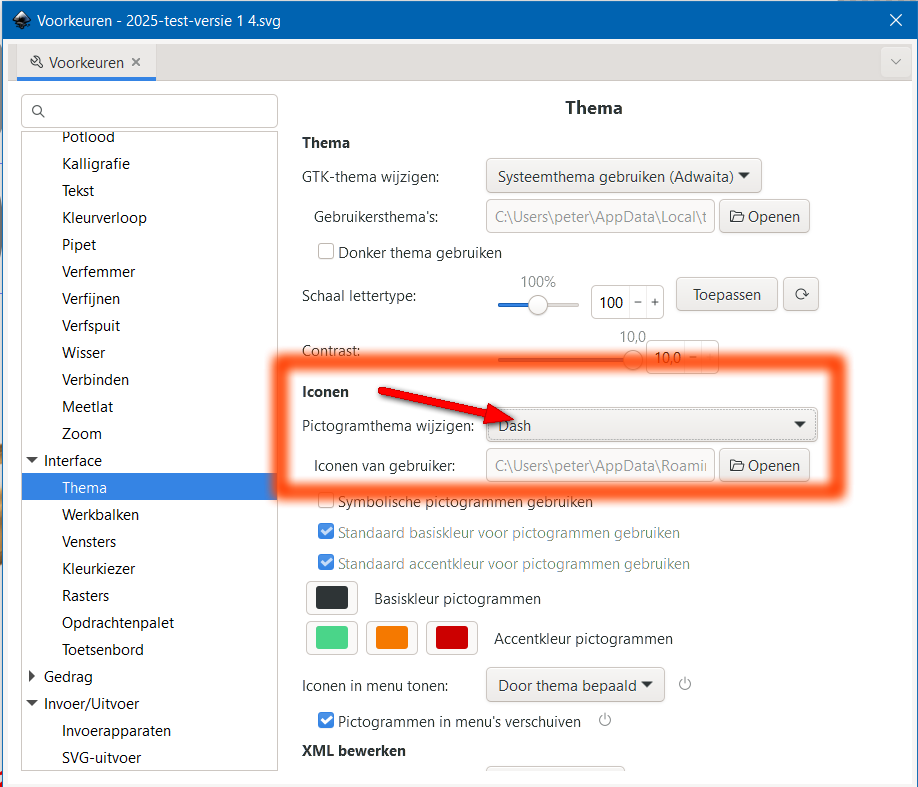
Task: Click reset icon beside Pictogrammen in menu's verschuiven
Action: 605,721
